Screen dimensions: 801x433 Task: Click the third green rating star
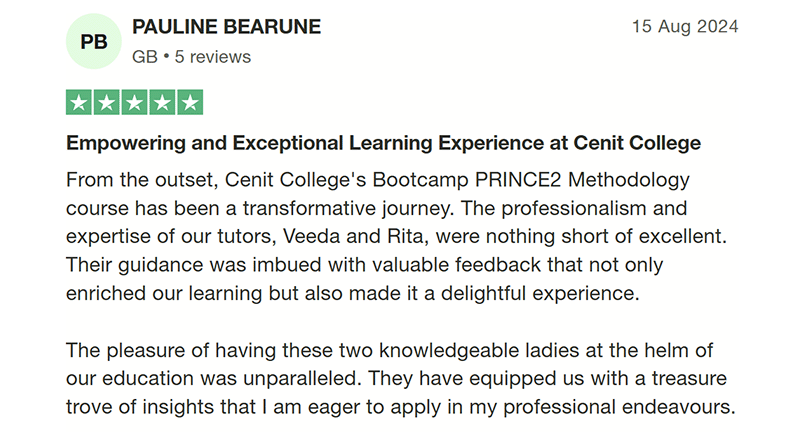pyautogui.click(x=134, y=102)
